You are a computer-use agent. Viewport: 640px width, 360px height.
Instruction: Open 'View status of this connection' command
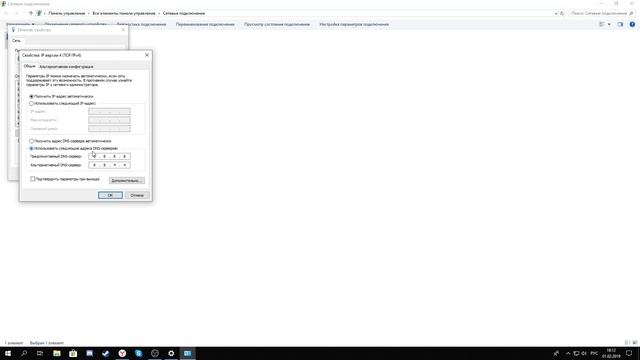point(277,24)
